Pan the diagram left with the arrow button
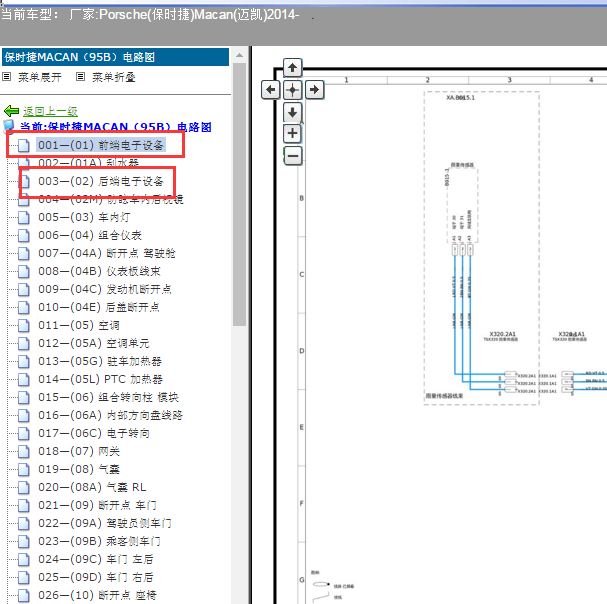The width and height of the screenshot is (607, 604). click(x=271, y=90)
